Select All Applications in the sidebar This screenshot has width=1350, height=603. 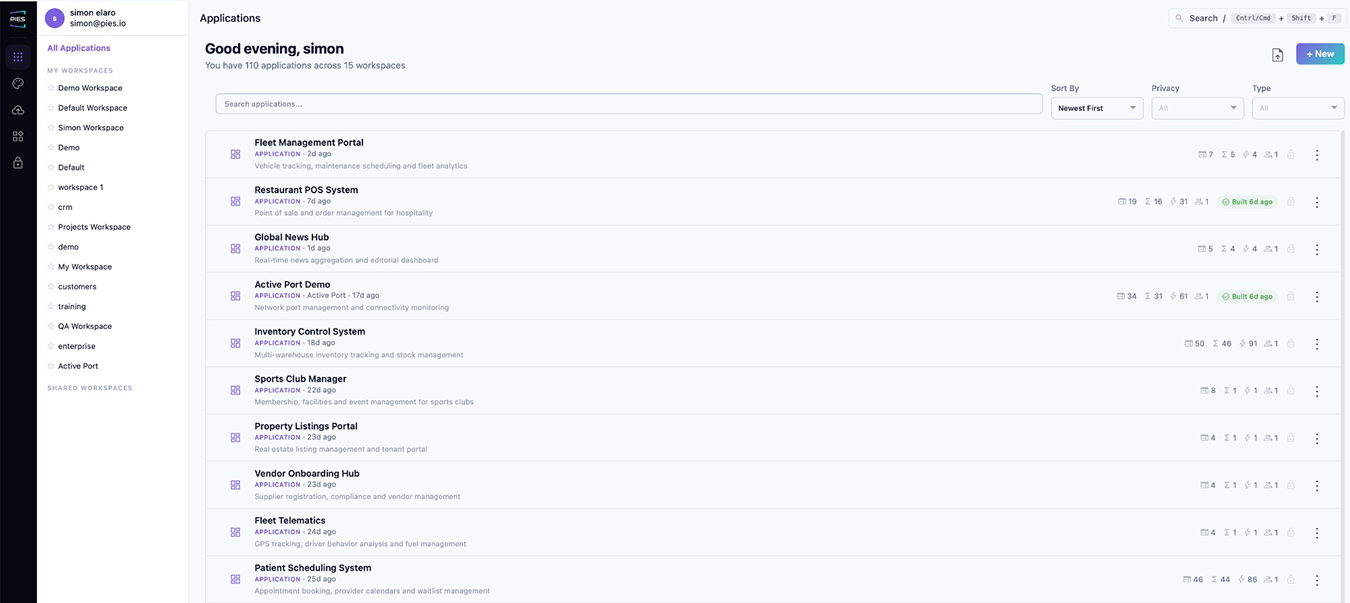pyautogui.click(x=79, y=48)
